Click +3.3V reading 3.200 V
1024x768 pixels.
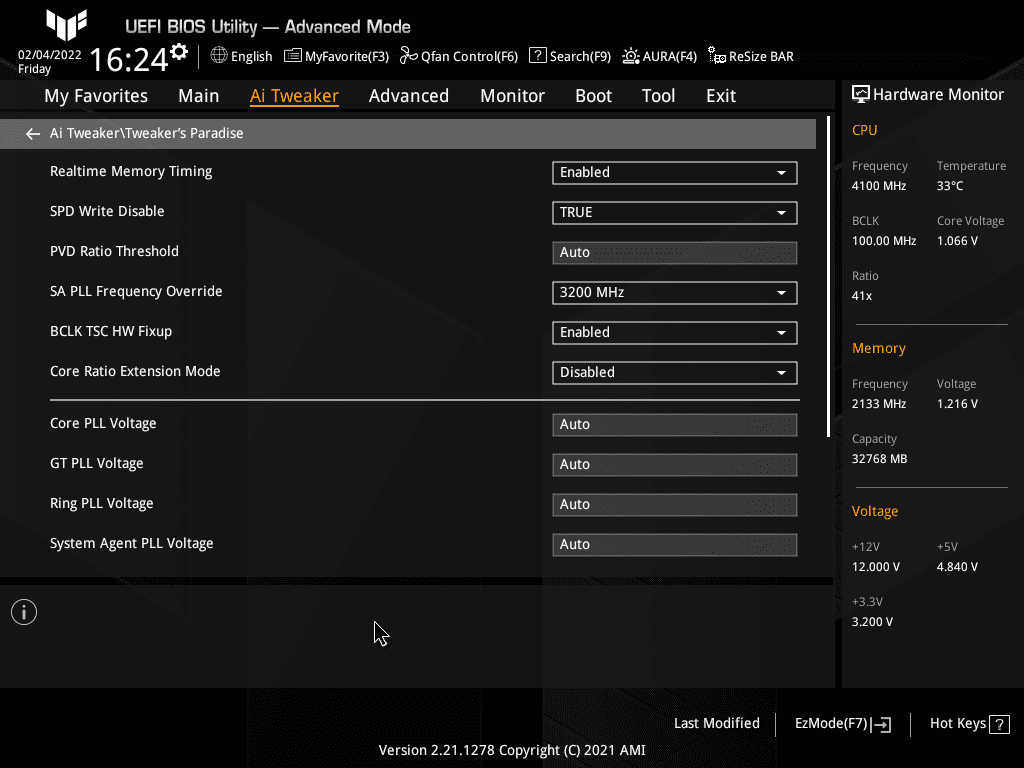pos(872,622)
